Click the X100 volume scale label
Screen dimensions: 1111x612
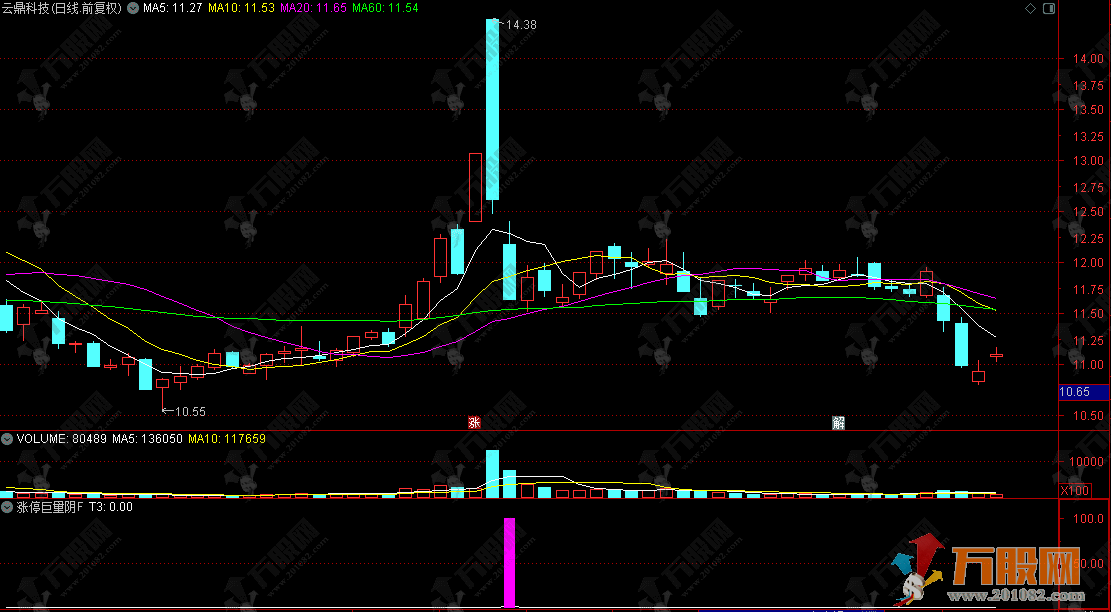coord(1075,491)
